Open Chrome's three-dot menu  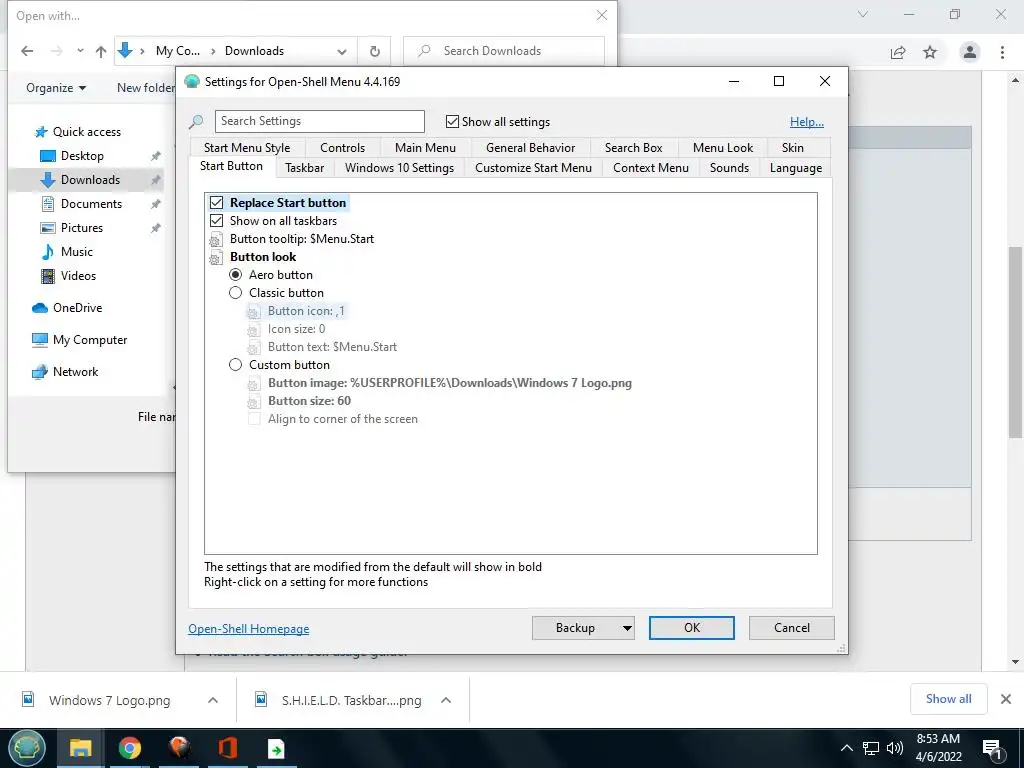click(1002, 52)
